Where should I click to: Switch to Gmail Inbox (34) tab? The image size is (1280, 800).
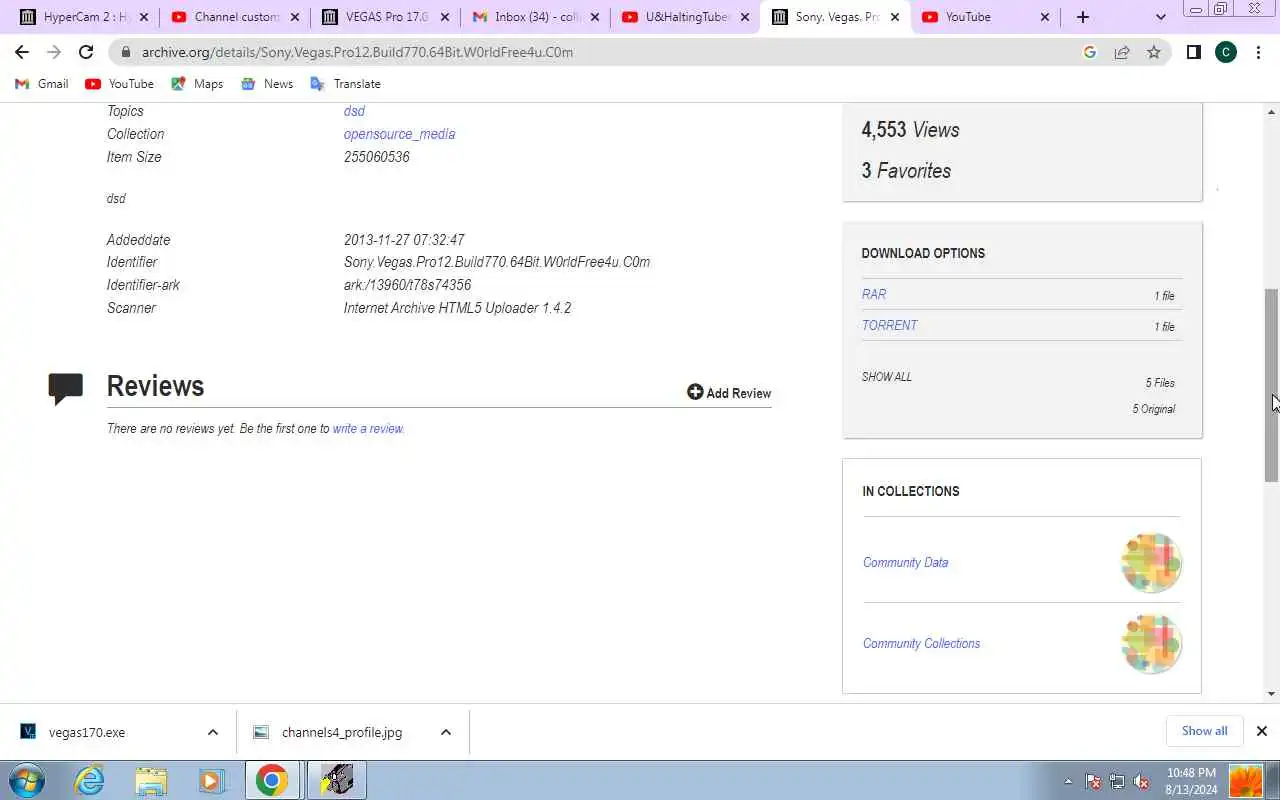tap(535, 17)
